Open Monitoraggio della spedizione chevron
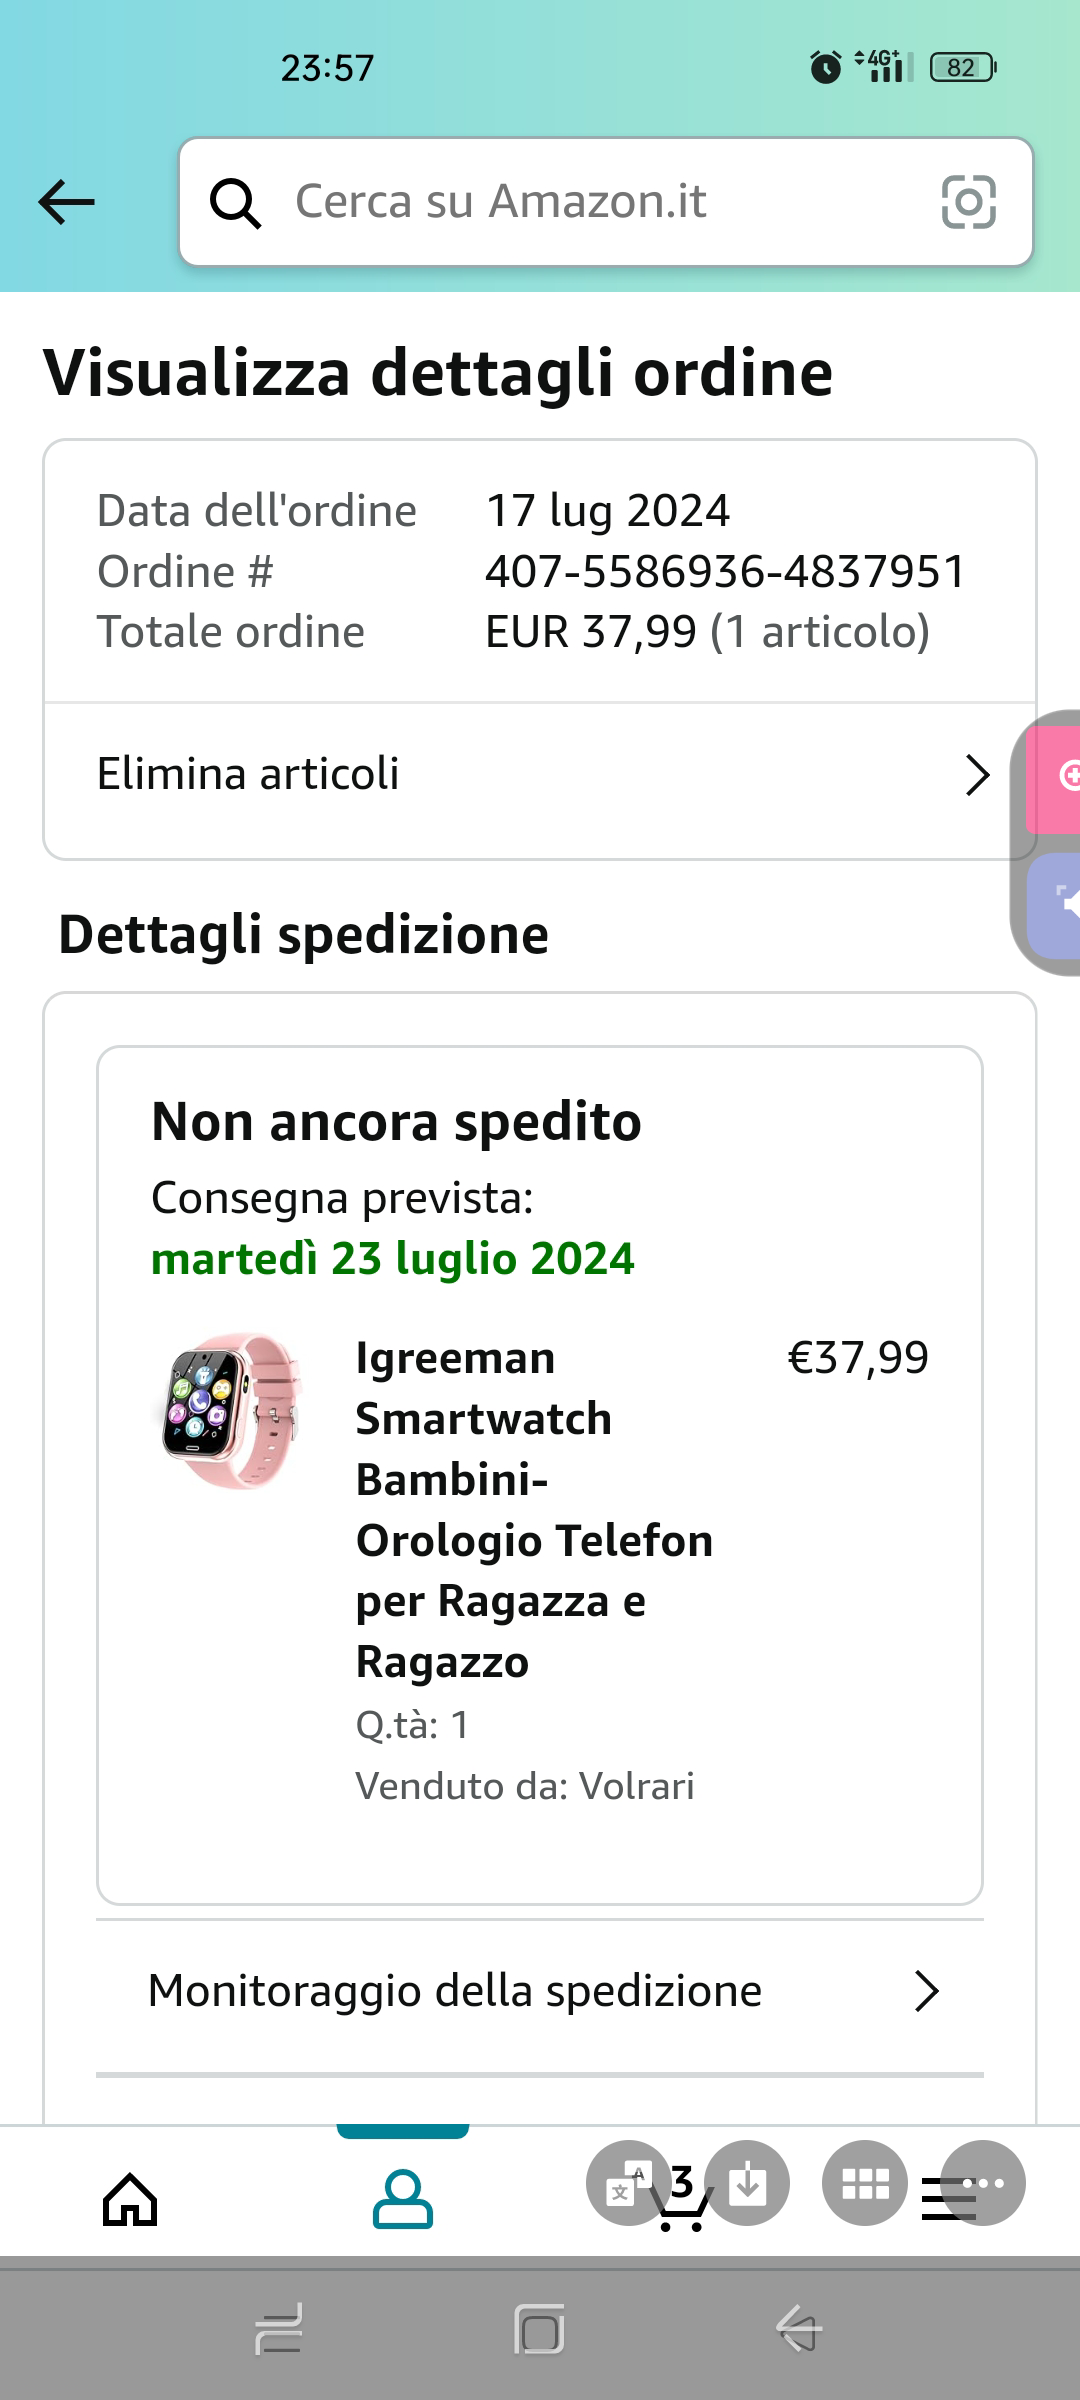This screenshot has width=1080, height=2400. 927,1991
